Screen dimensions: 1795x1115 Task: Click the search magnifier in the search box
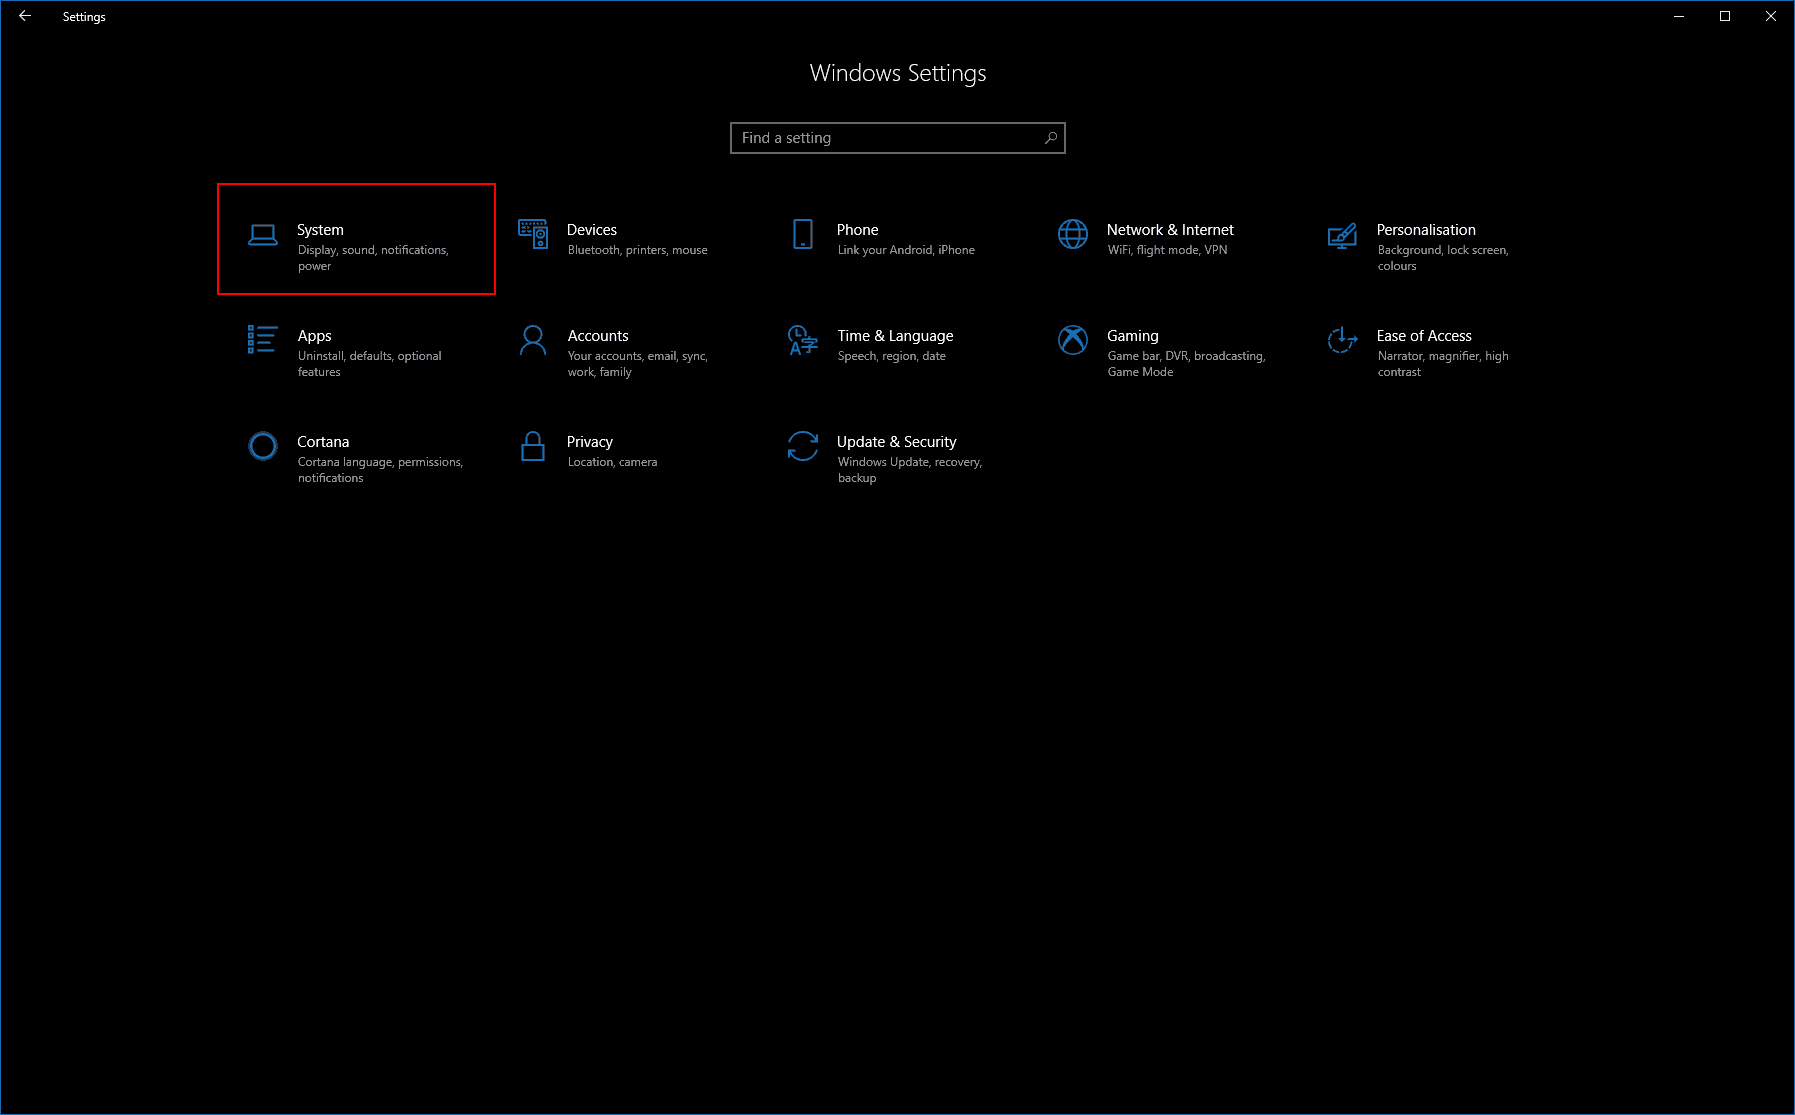(1050, 138)
